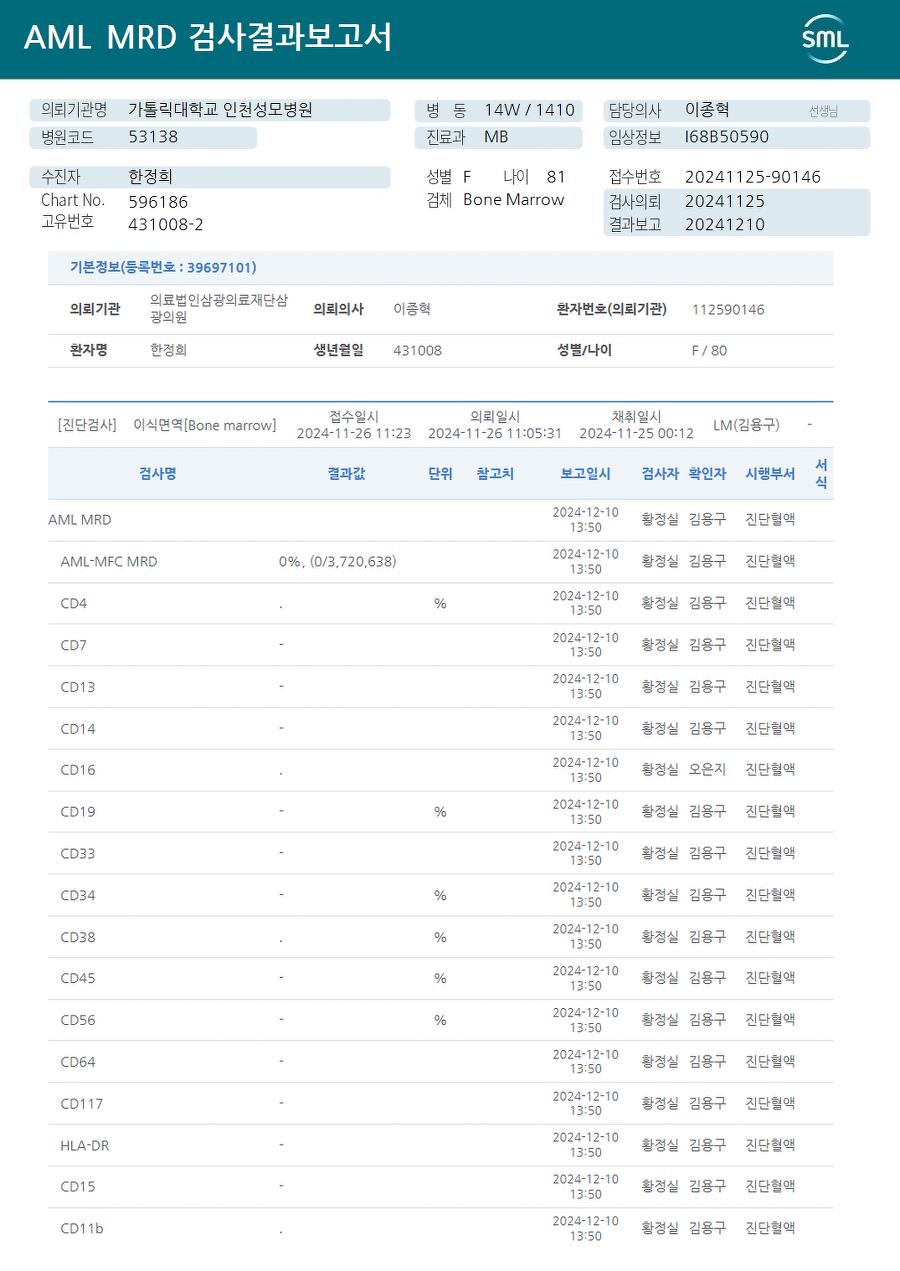This screenshot has width=900, height=1271.
Task: Select the report title 'AML MRD 검사결과보고서'
Action: [x=208, y=38]
